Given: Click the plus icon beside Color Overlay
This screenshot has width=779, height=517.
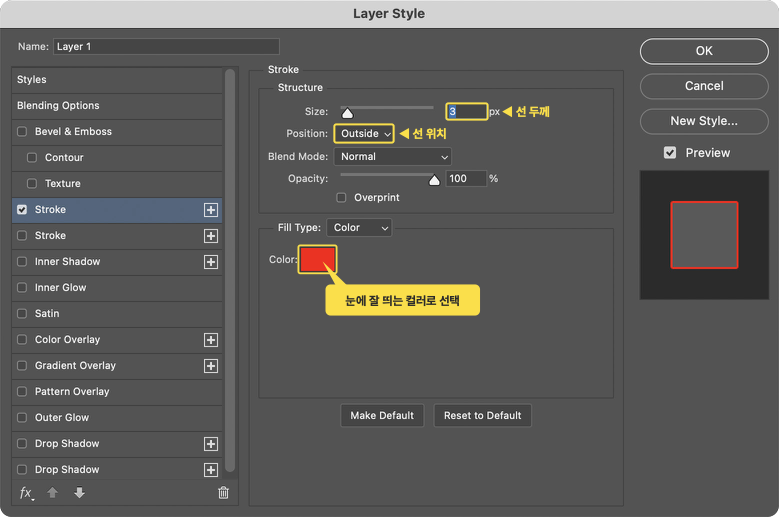Looking at the screenshot, I should (x=211, y=340).
